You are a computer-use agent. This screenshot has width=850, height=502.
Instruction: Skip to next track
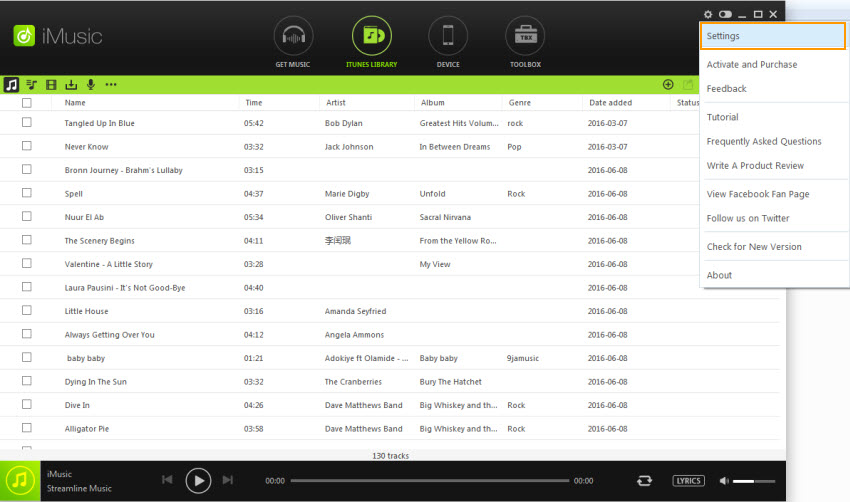[x=228, y=480]
